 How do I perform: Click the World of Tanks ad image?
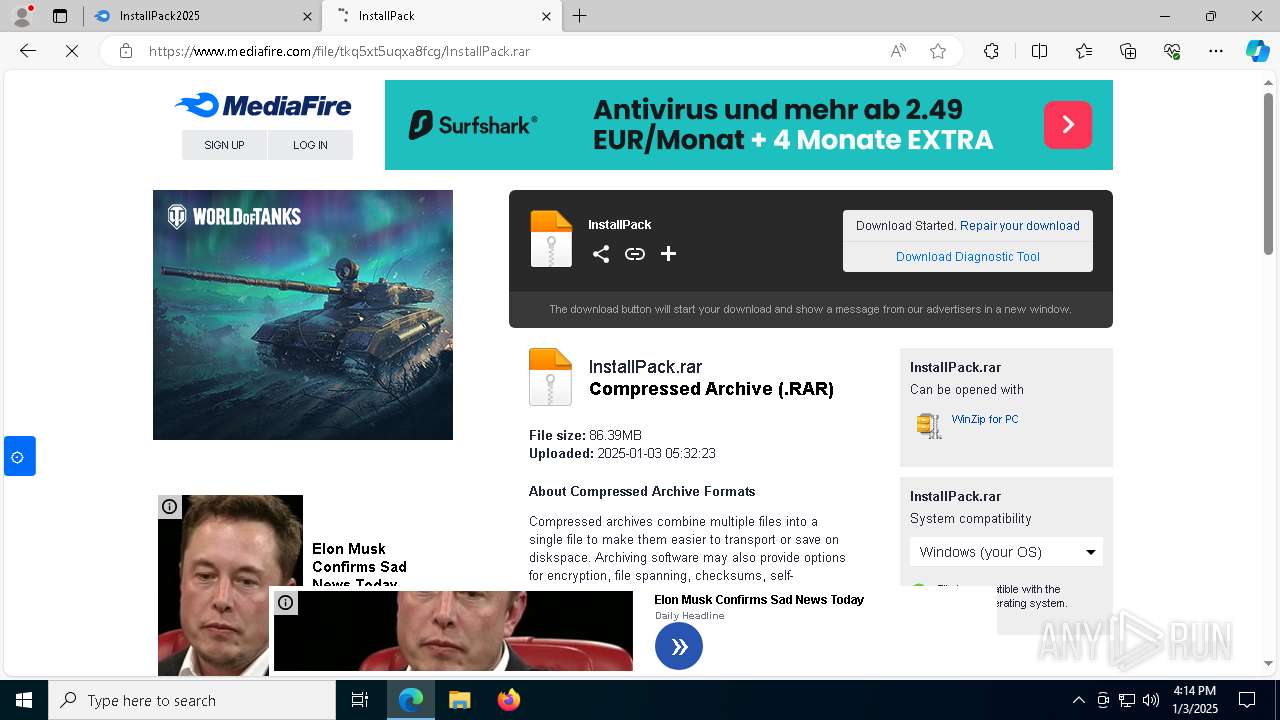pos(303,315)
